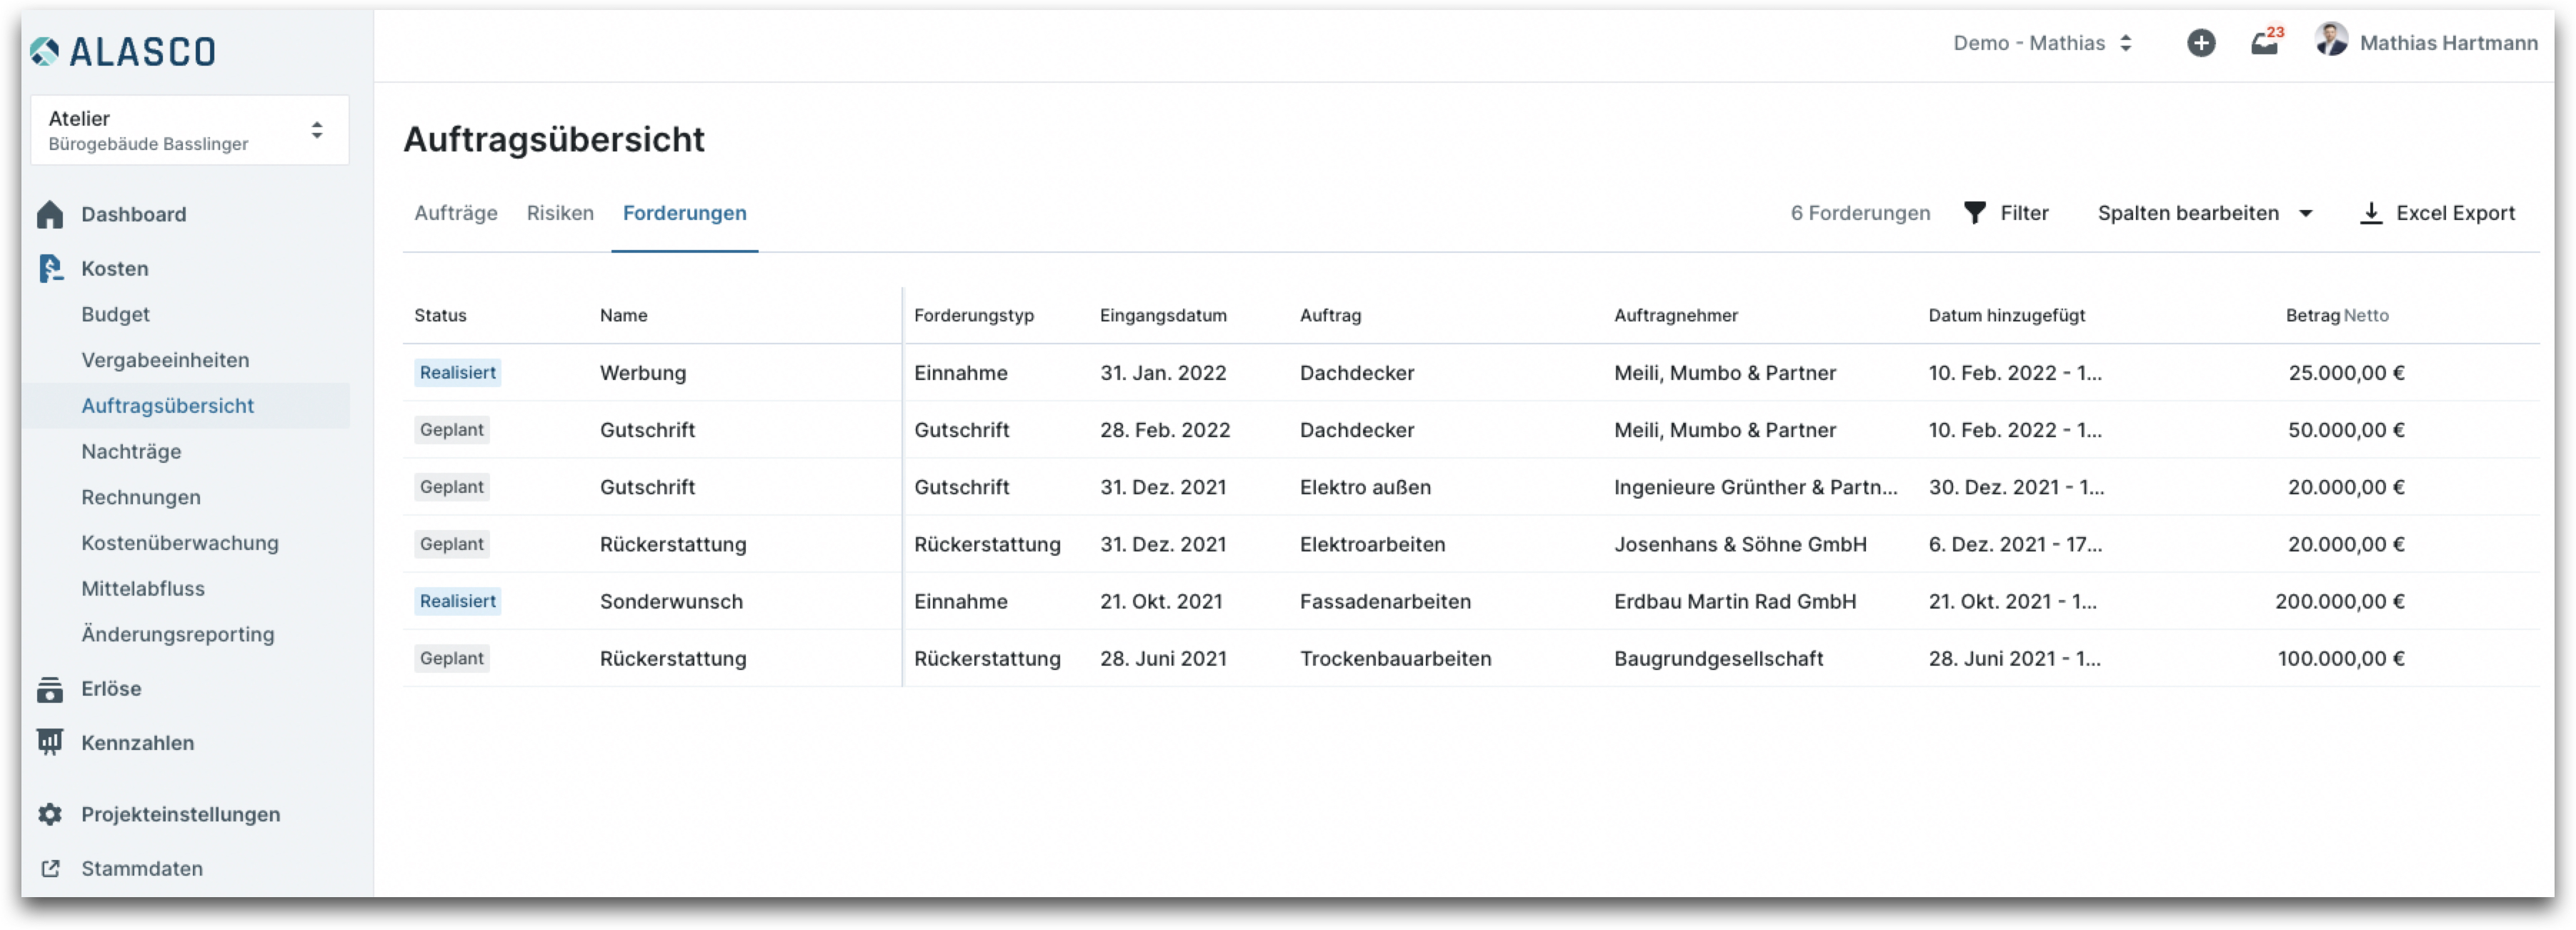The width and height of the screenshot is (2576, 930).
Task: Click contractor Josenhans & Söhne GmbH
Action: tap(1740, 544)
